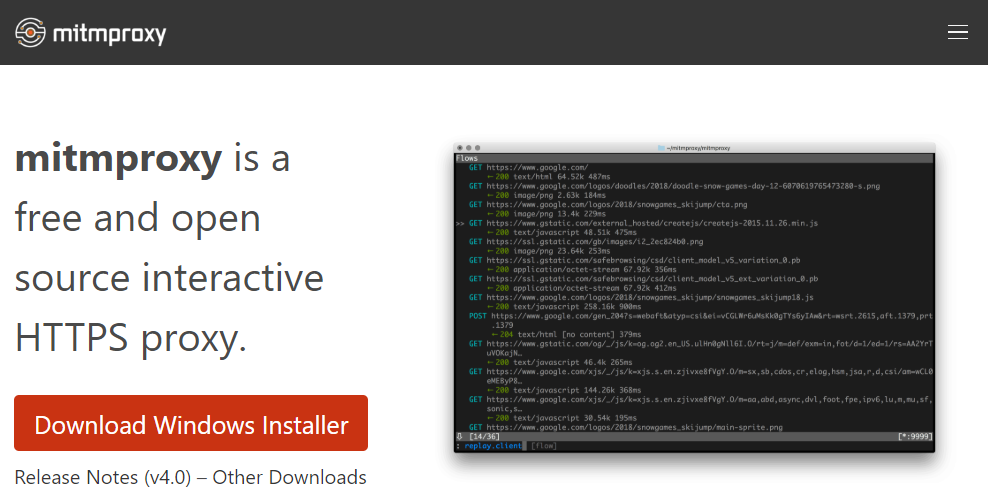Open the Release Notes (v4.0) link

click(103, 477)
